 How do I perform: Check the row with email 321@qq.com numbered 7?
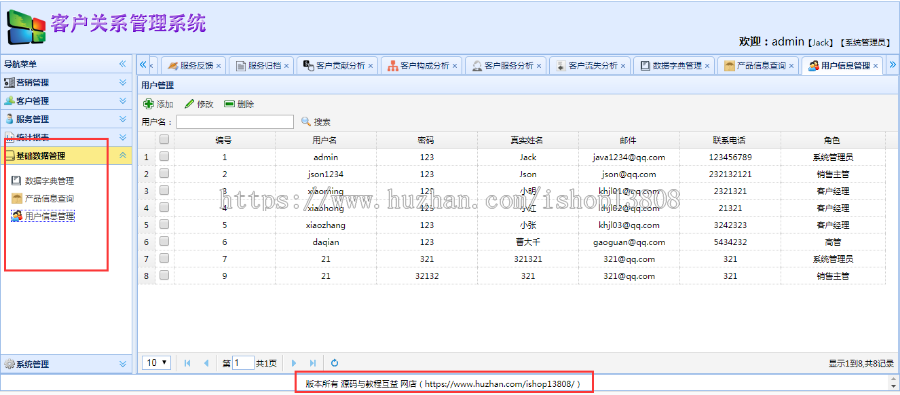click(164, 258)
